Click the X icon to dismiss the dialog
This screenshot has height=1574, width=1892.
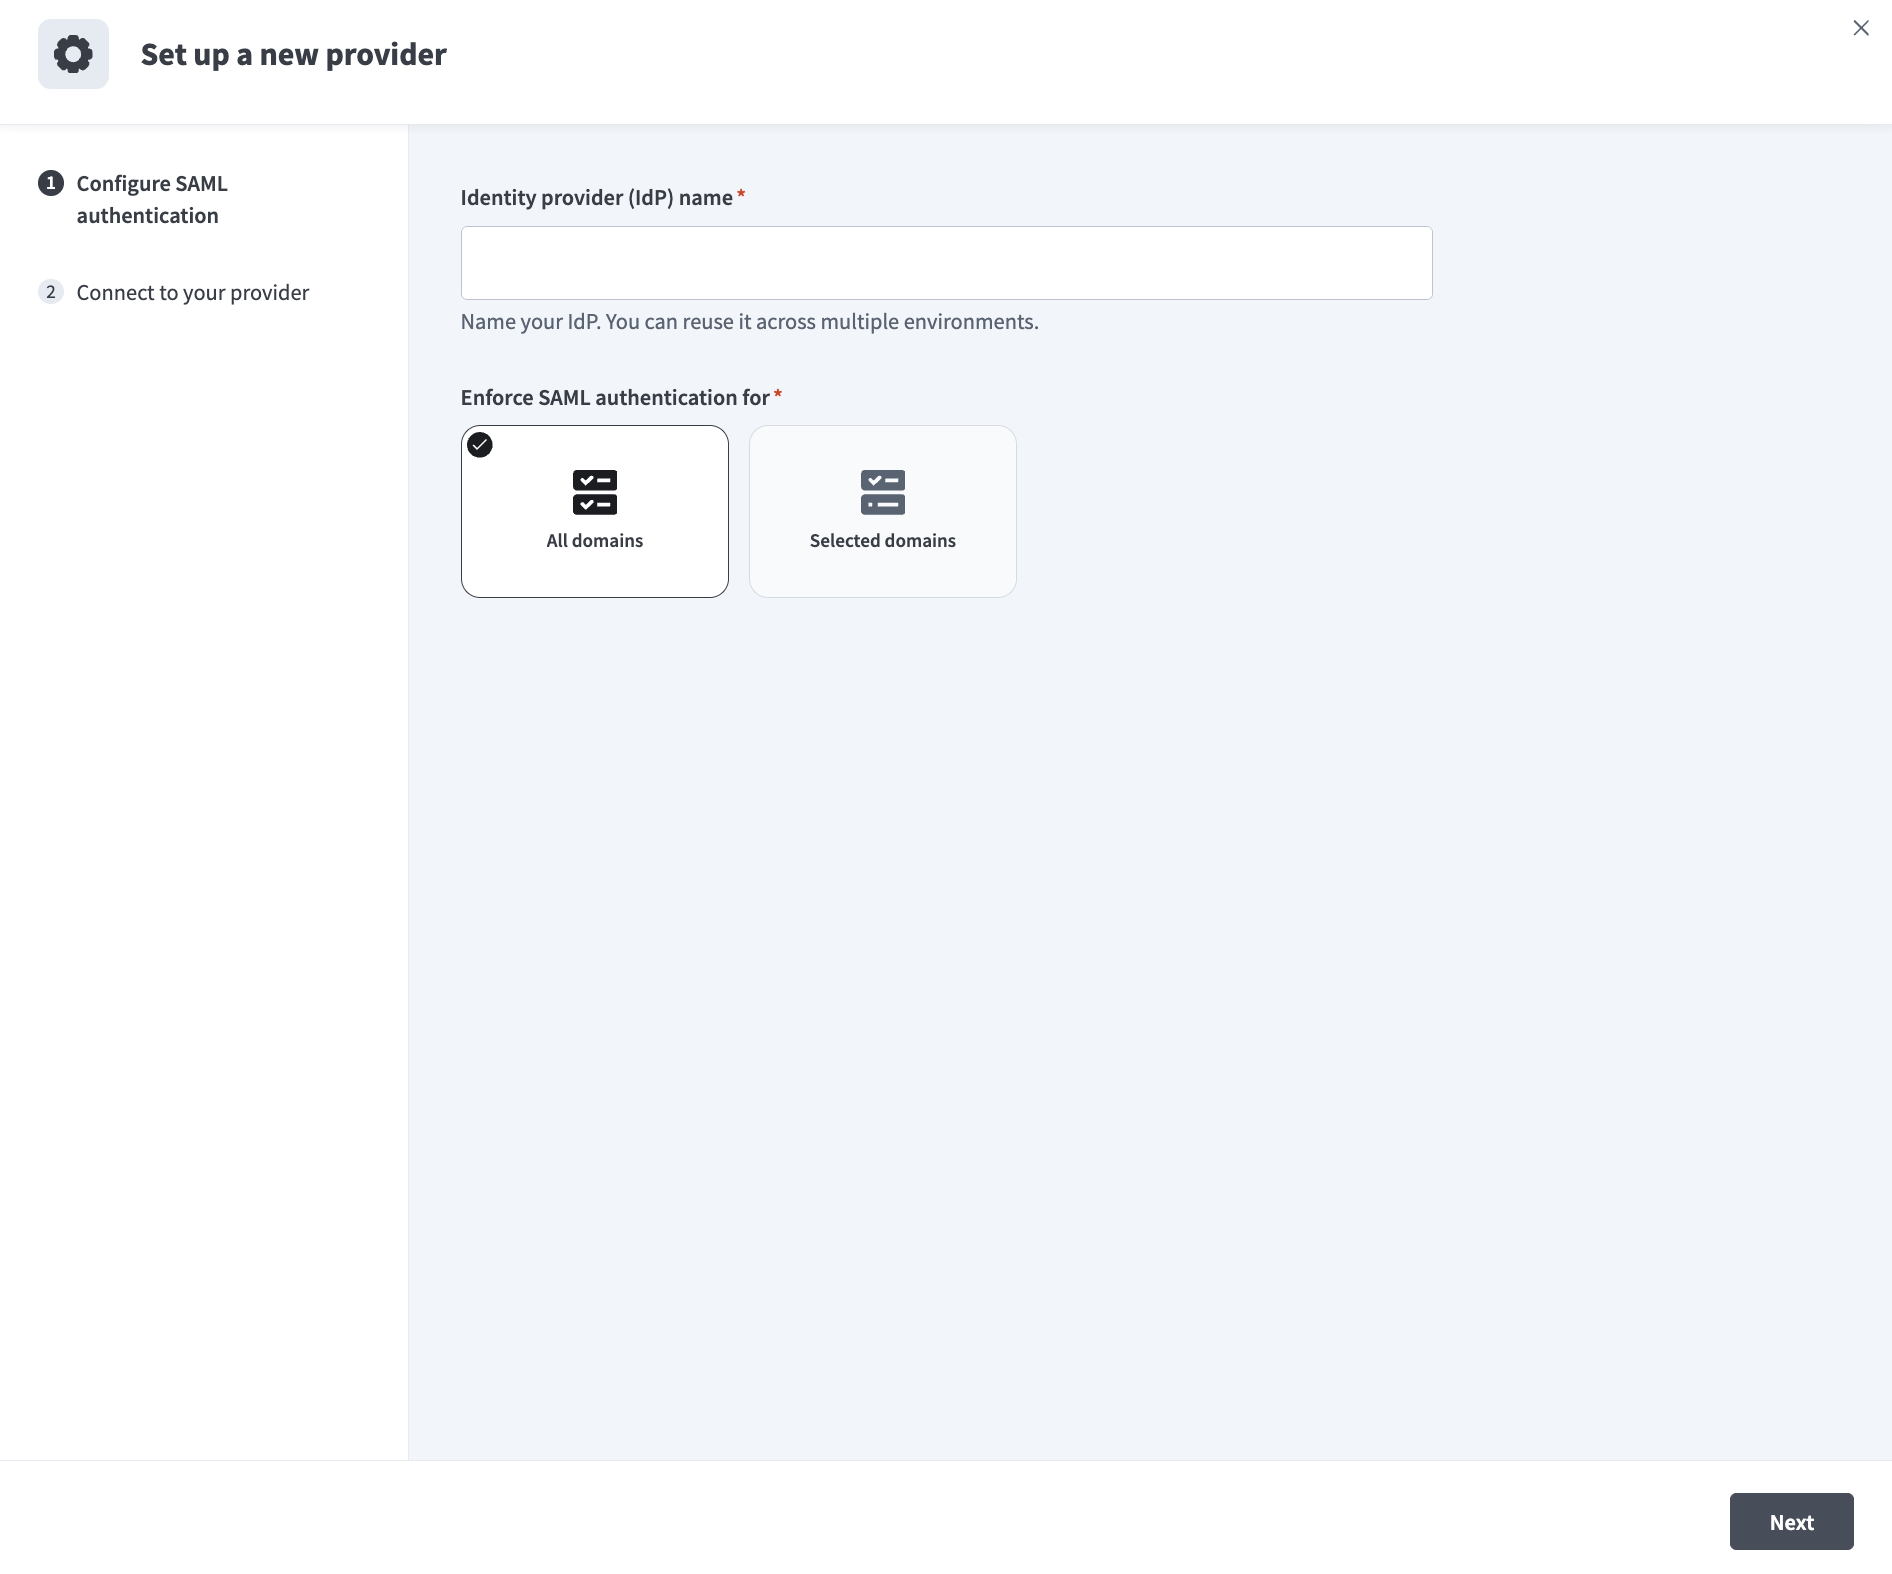1860,28
